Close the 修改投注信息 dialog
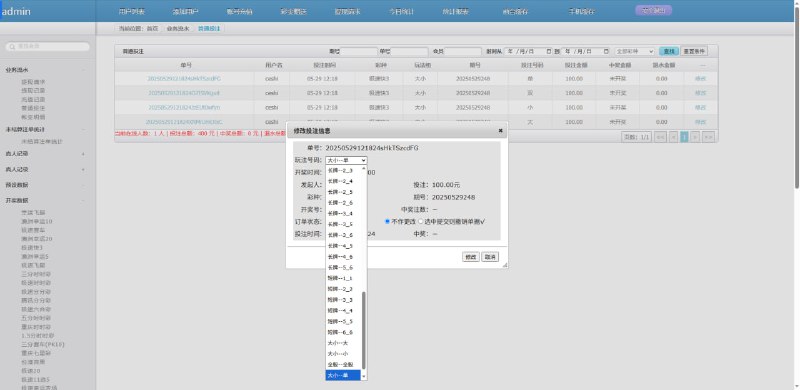The width and height of the screenshot is (800, 390). coord(501,131)
